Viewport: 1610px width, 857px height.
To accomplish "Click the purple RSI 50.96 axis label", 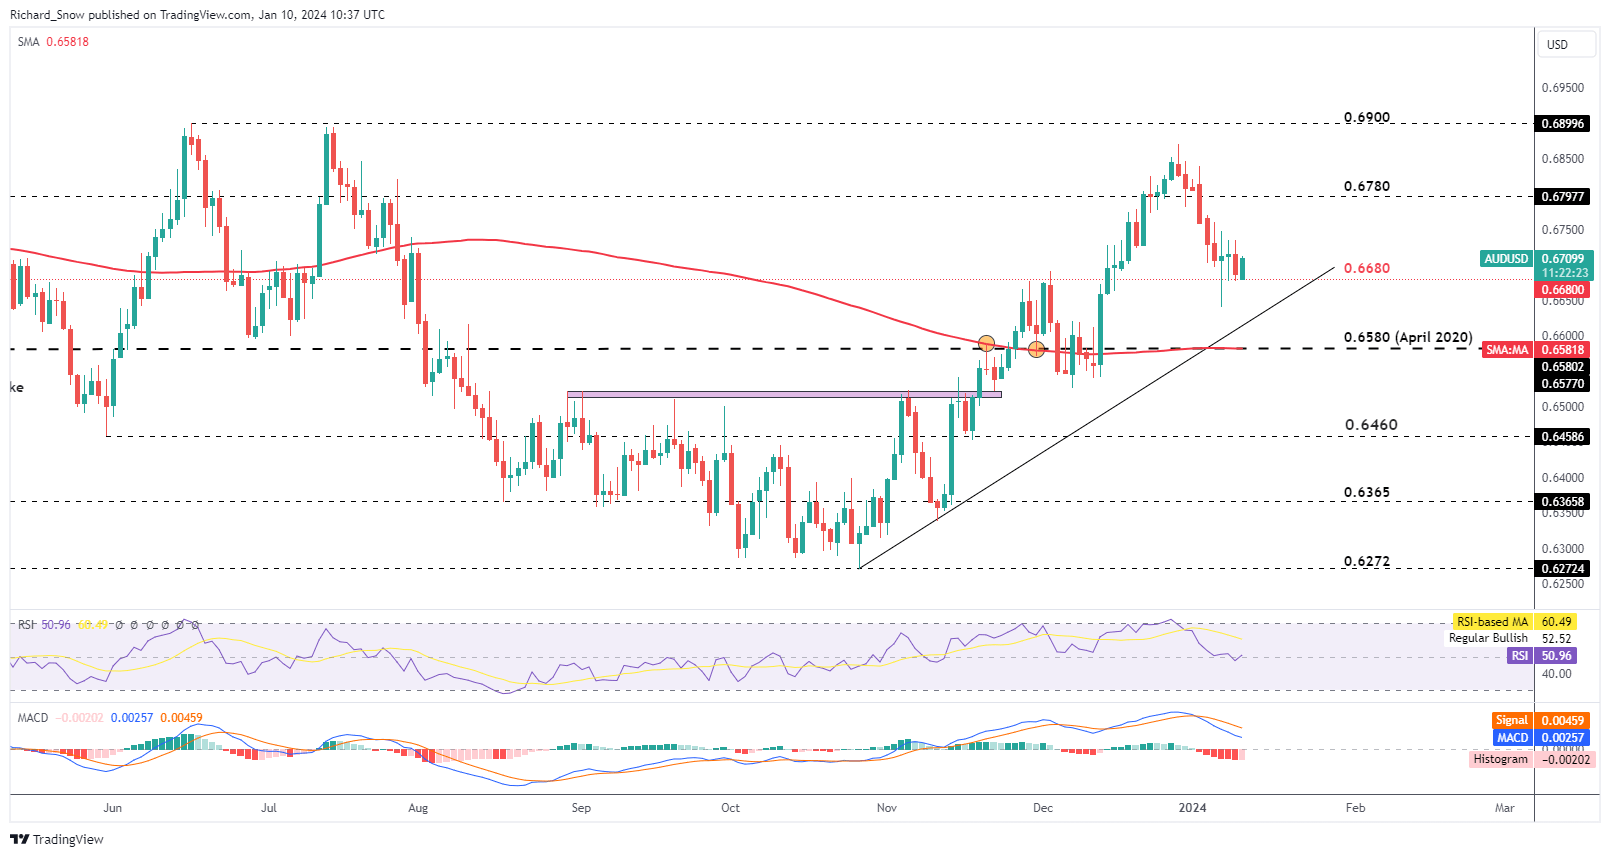I will point(1542,656).
